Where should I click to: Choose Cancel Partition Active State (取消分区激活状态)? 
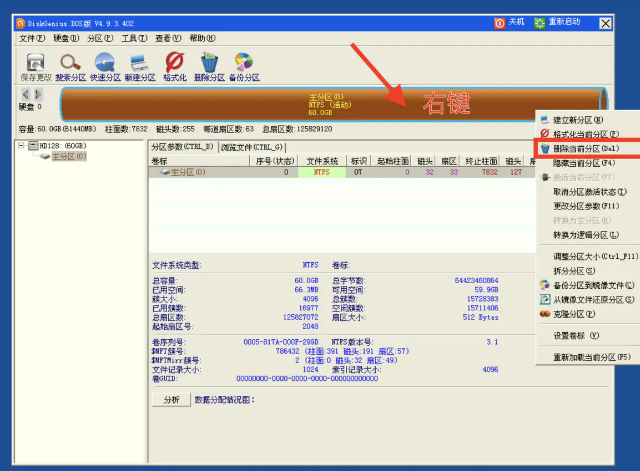pos(588,192)
